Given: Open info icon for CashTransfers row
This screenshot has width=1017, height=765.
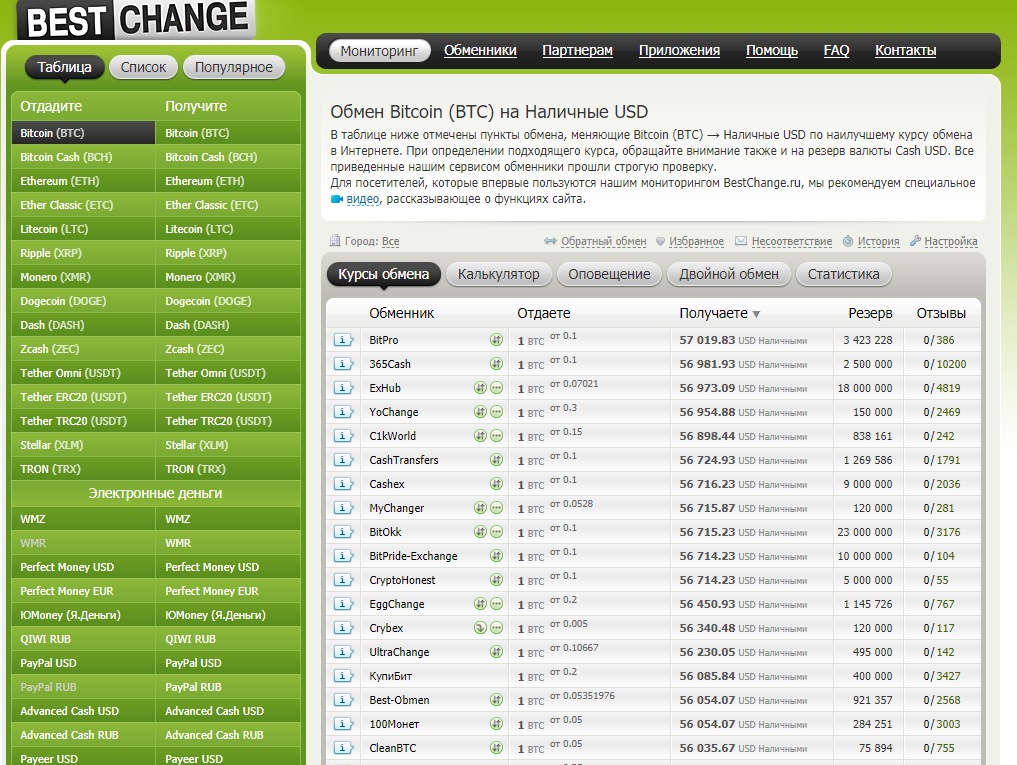Looking at the screenshot, I should (x=343, y=460).
